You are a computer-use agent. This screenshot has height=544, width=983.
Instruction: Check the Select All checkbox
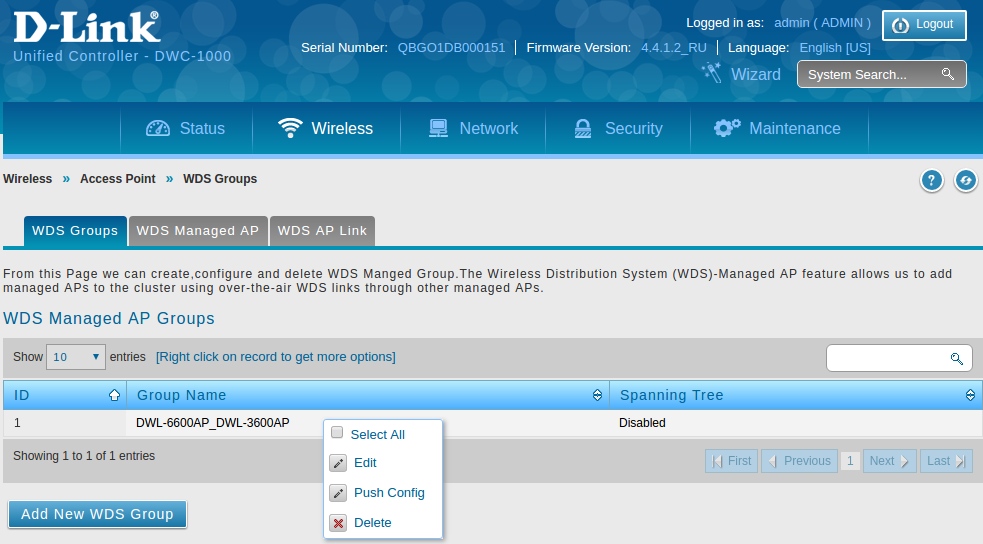coord(337,433)
